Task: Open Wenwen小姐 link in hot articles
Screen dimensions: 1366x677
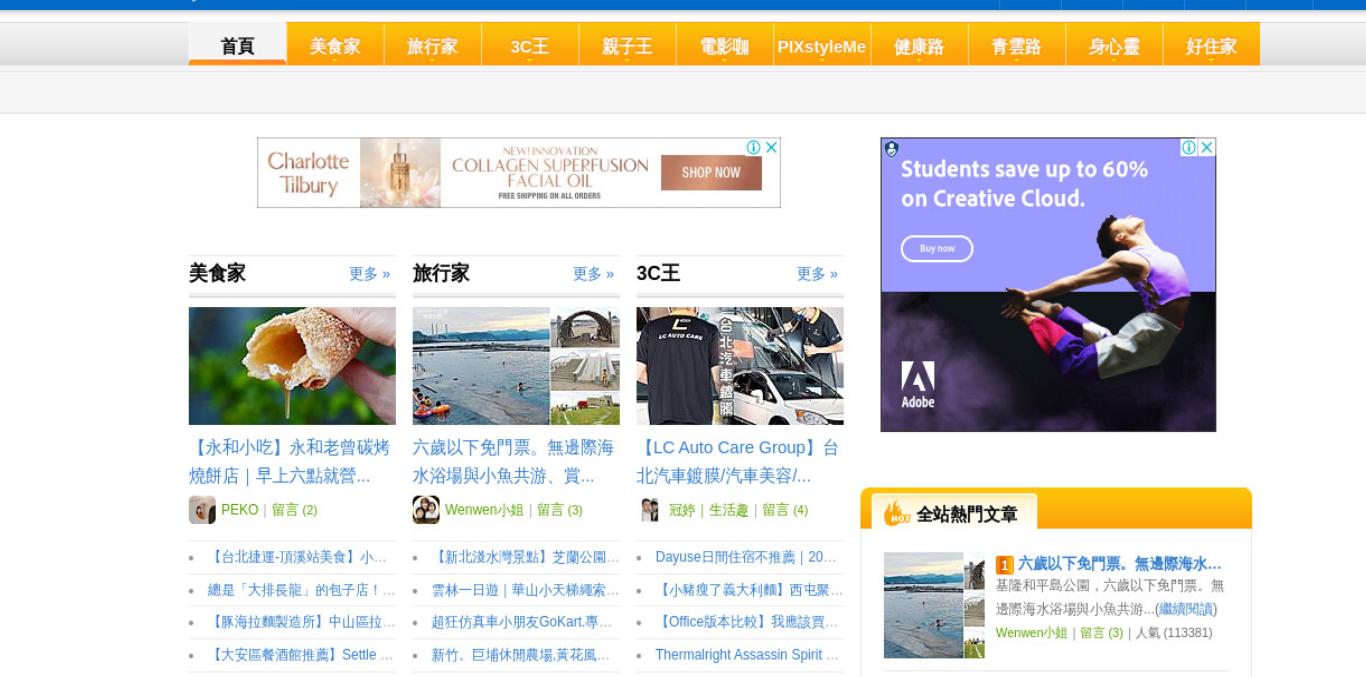Action: (x=1032, y=633)
